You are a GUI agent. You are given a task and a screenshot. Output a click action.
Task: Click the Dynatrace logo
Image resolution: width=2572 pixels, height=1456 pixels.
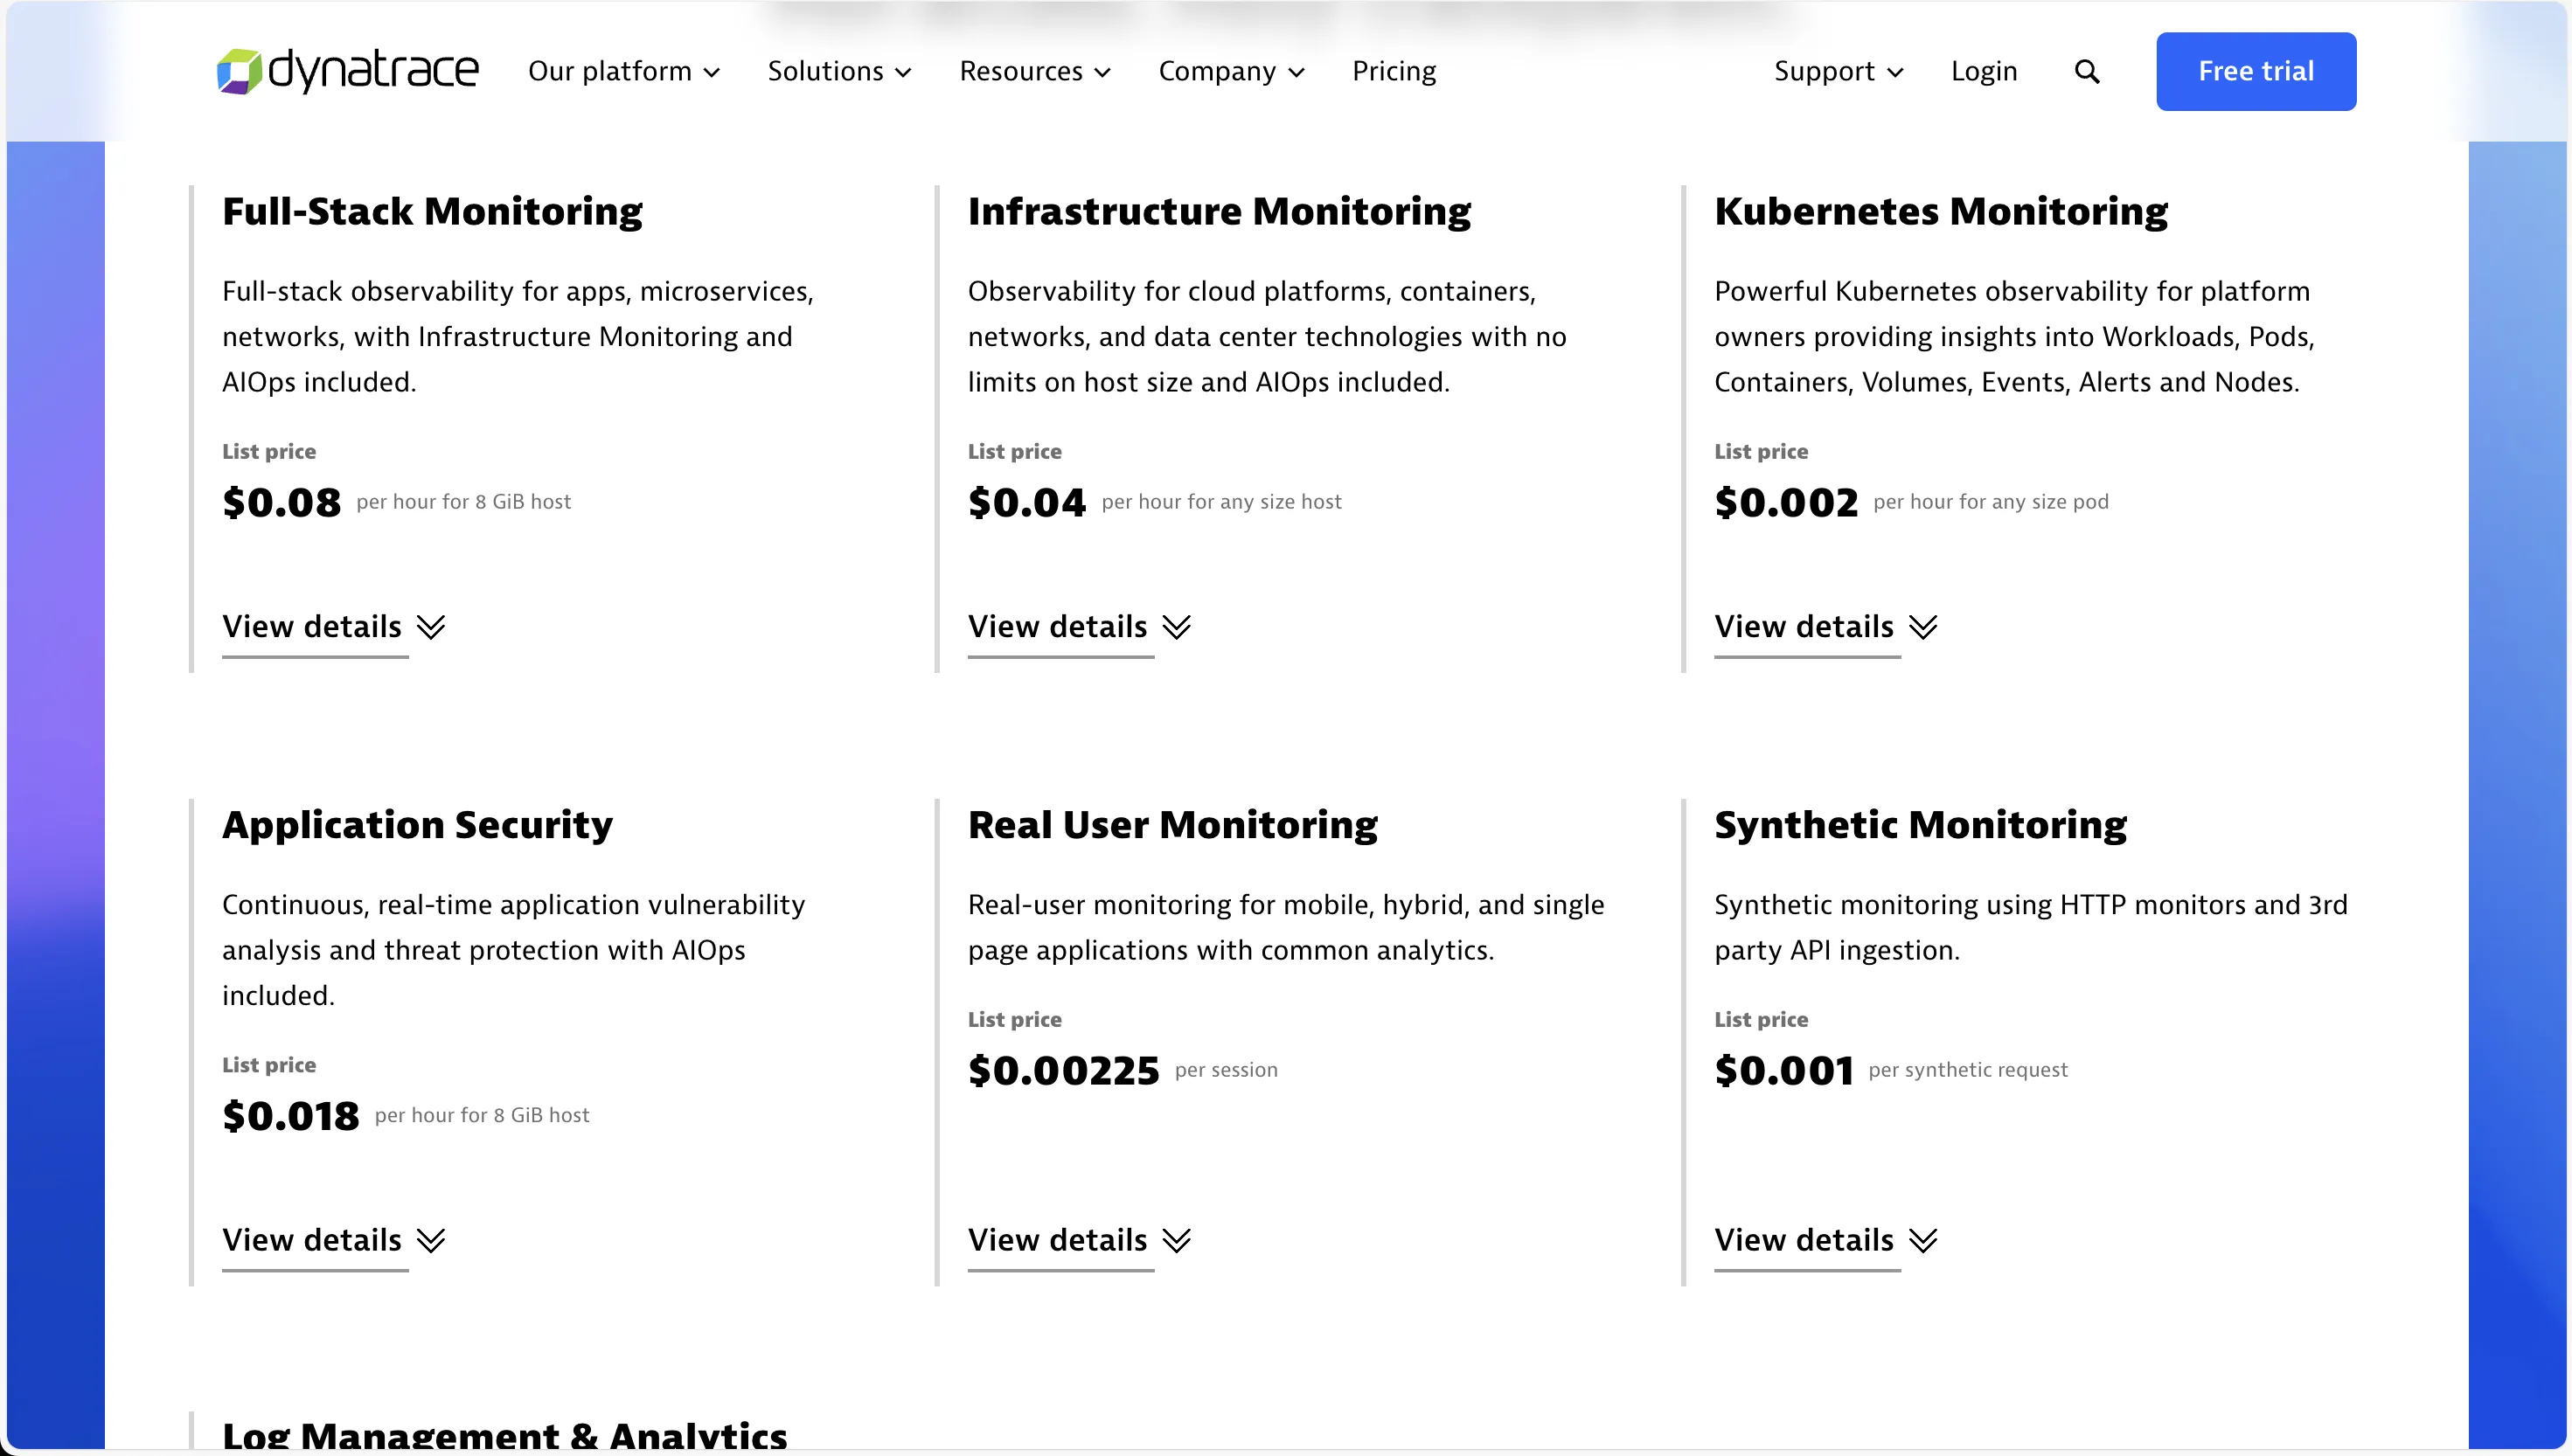pyautogui.click(x=347, y=71)
